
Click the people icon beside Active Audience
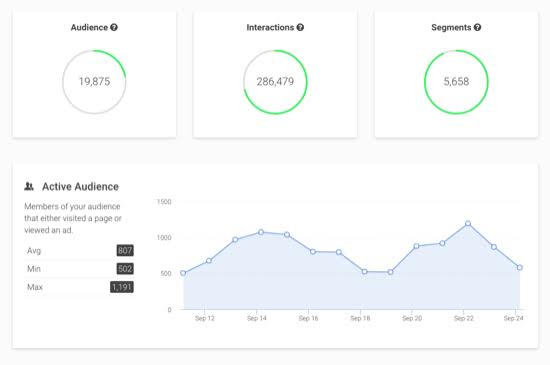[x=29, y=187]
